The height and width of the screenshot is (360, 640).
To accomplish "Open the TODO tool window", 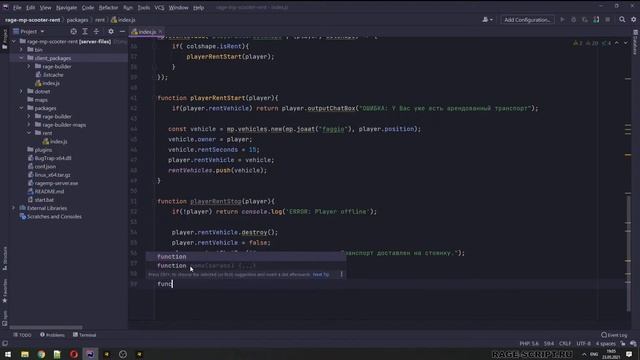I will click(22, 335).
